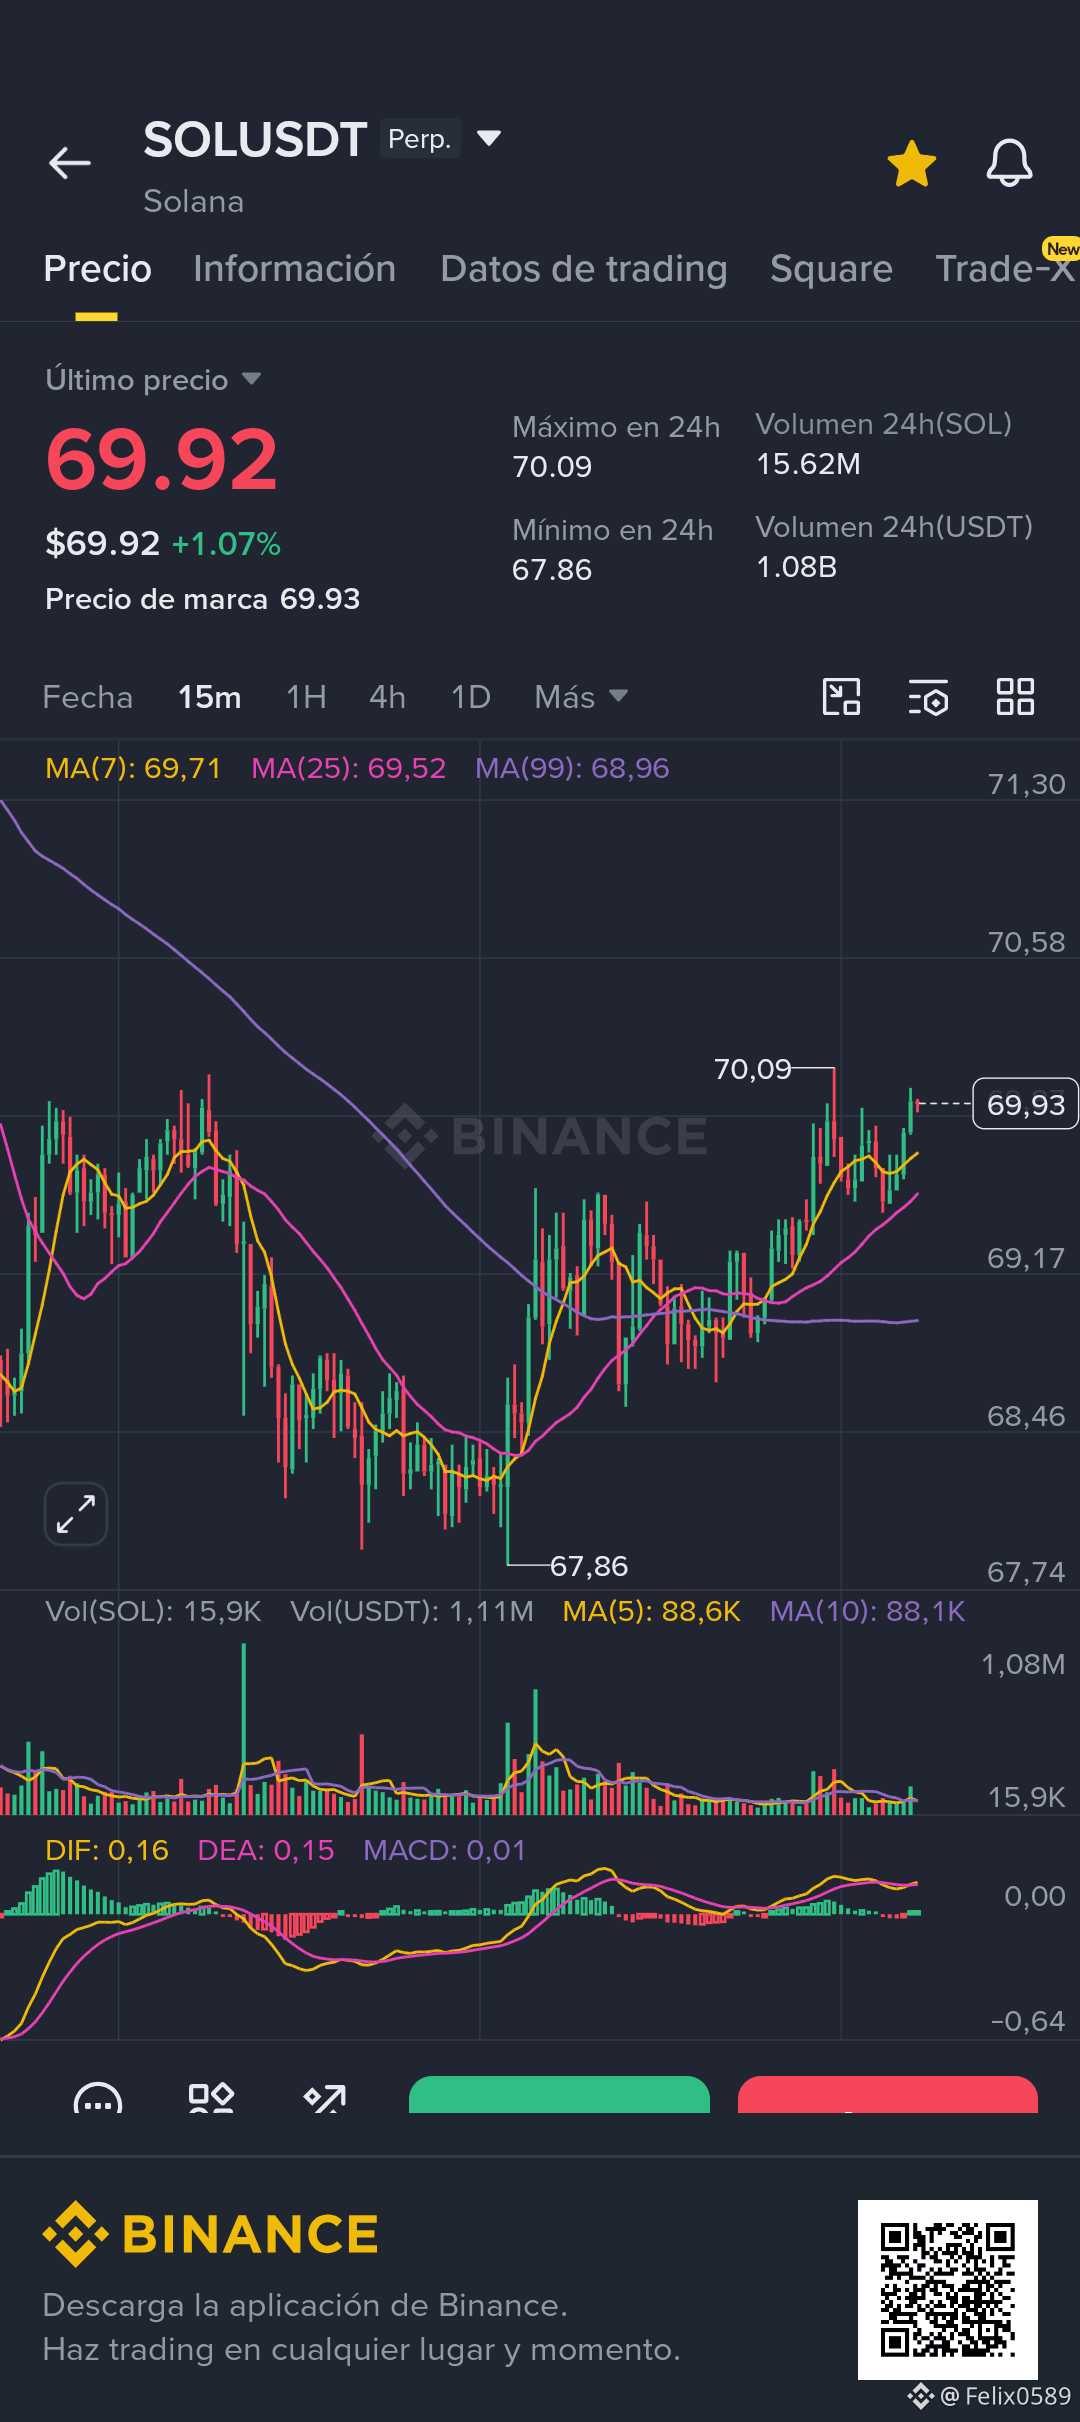The image size is (1080, 2422).
Task: Tap the red sell button
Action: [x=888, y=2095]
